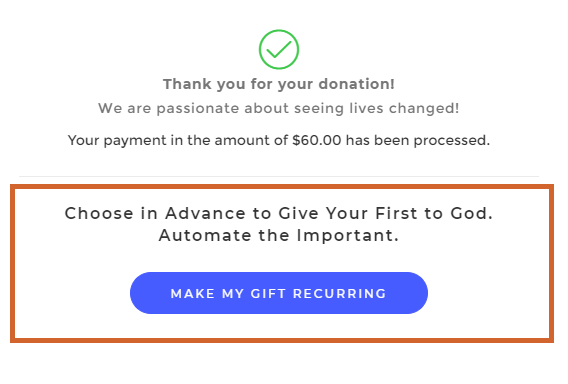Screen dimensions: 568x384
Task: Click the word 'donation!' in the bold heading
Action: point(356,84)
